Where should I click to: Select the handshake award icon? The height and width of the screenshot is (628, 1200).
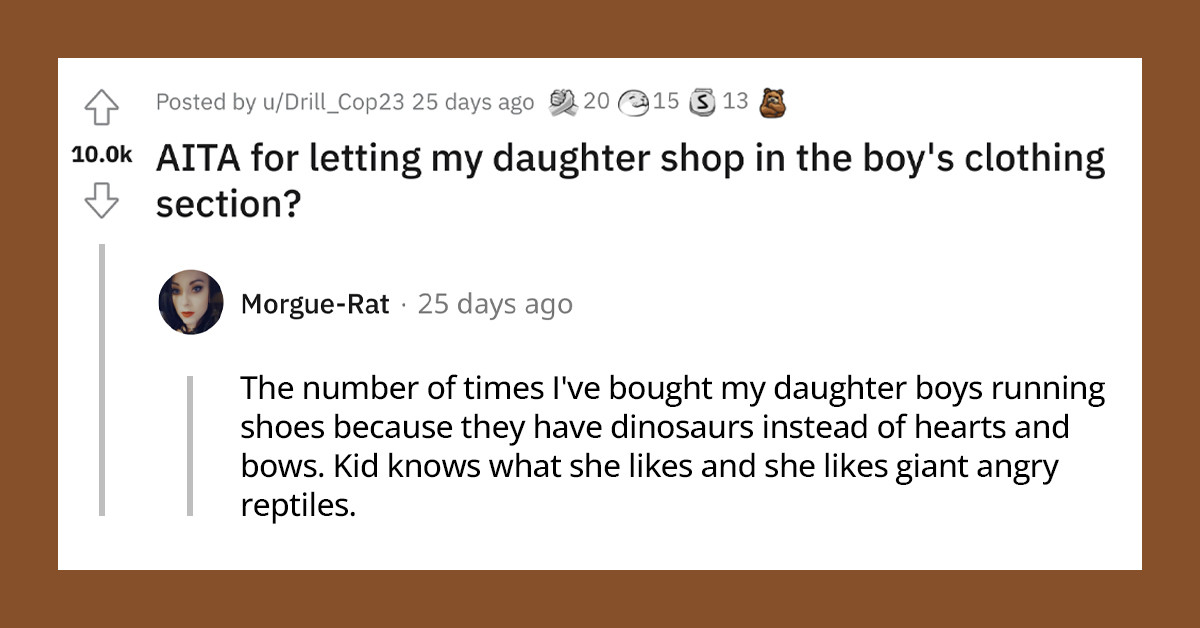565,101
